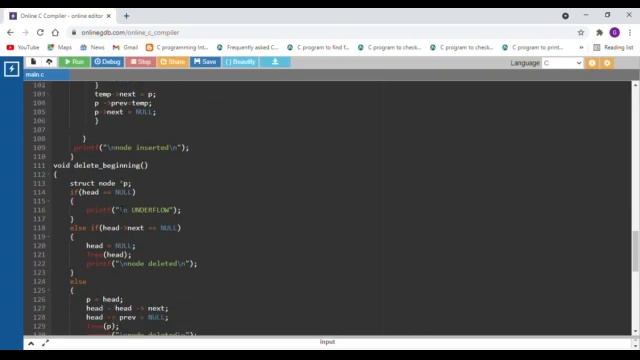Click the "head->prev = NULL;" line
640x360 pixels.
pyautogui.click(x=127, y=317)
